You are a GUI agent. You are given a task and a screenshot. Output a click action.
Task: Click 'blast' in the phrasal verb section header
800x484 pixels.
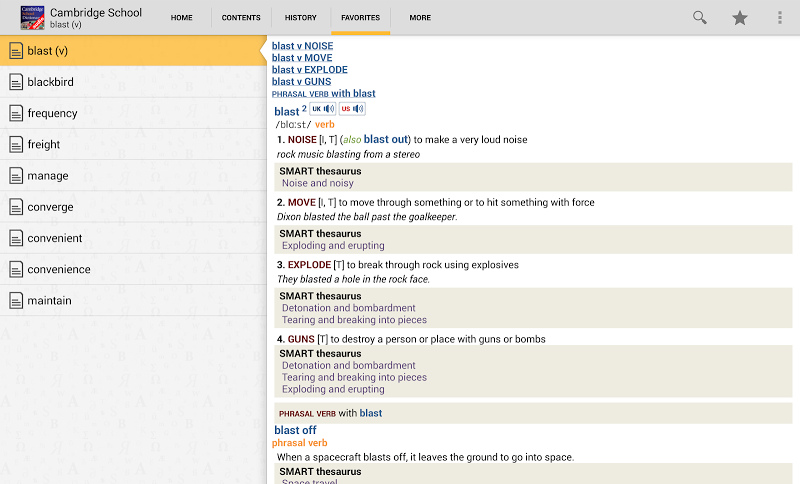tap(370, 413)
